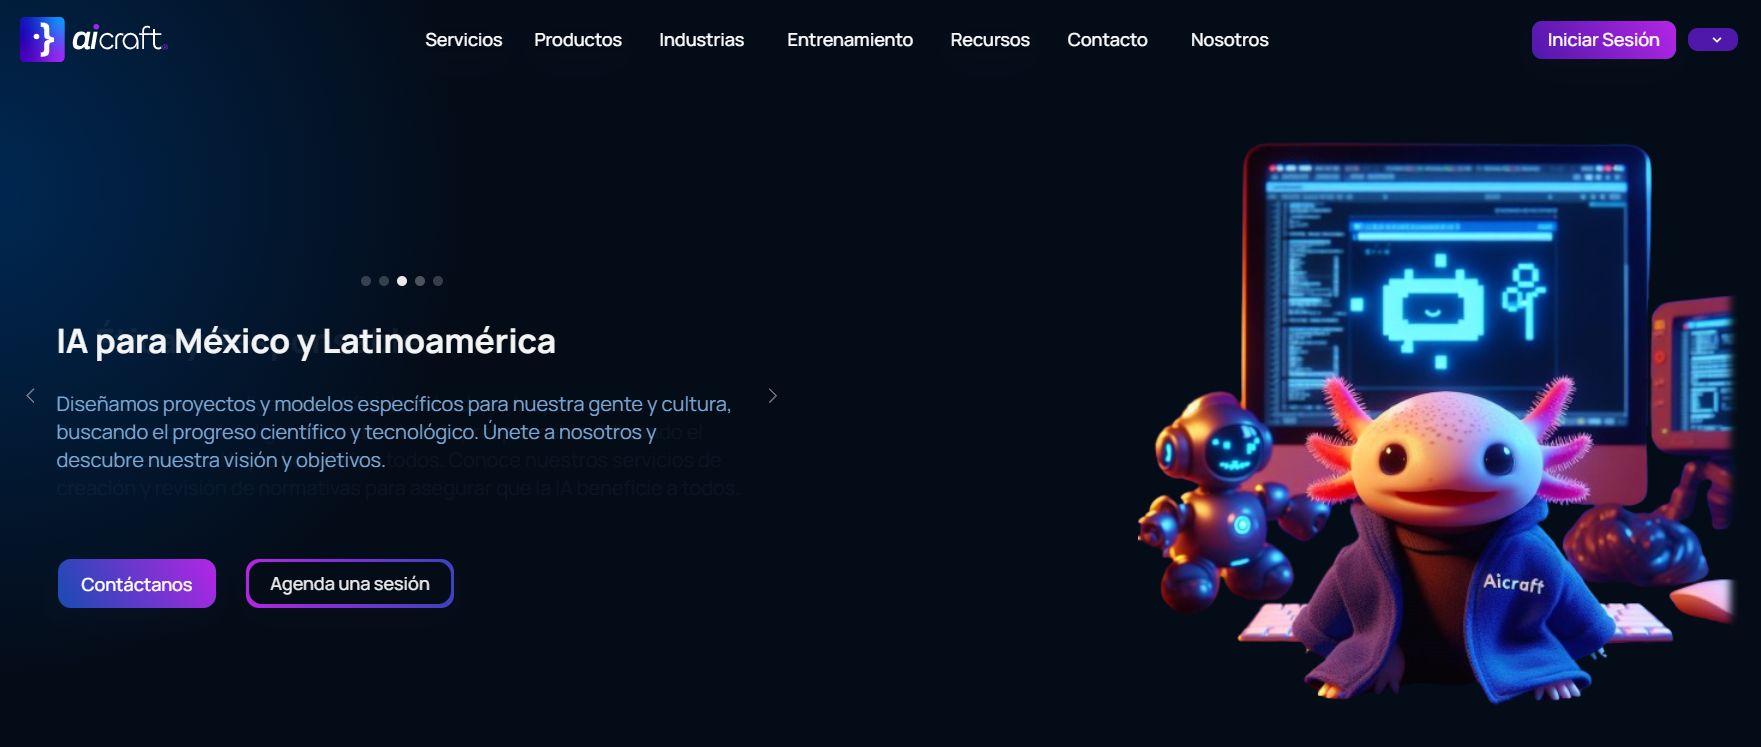The height and width of the screenshot is (747, 1761).
Task: Click the Contáctanos button
Action: click(137, 584)
